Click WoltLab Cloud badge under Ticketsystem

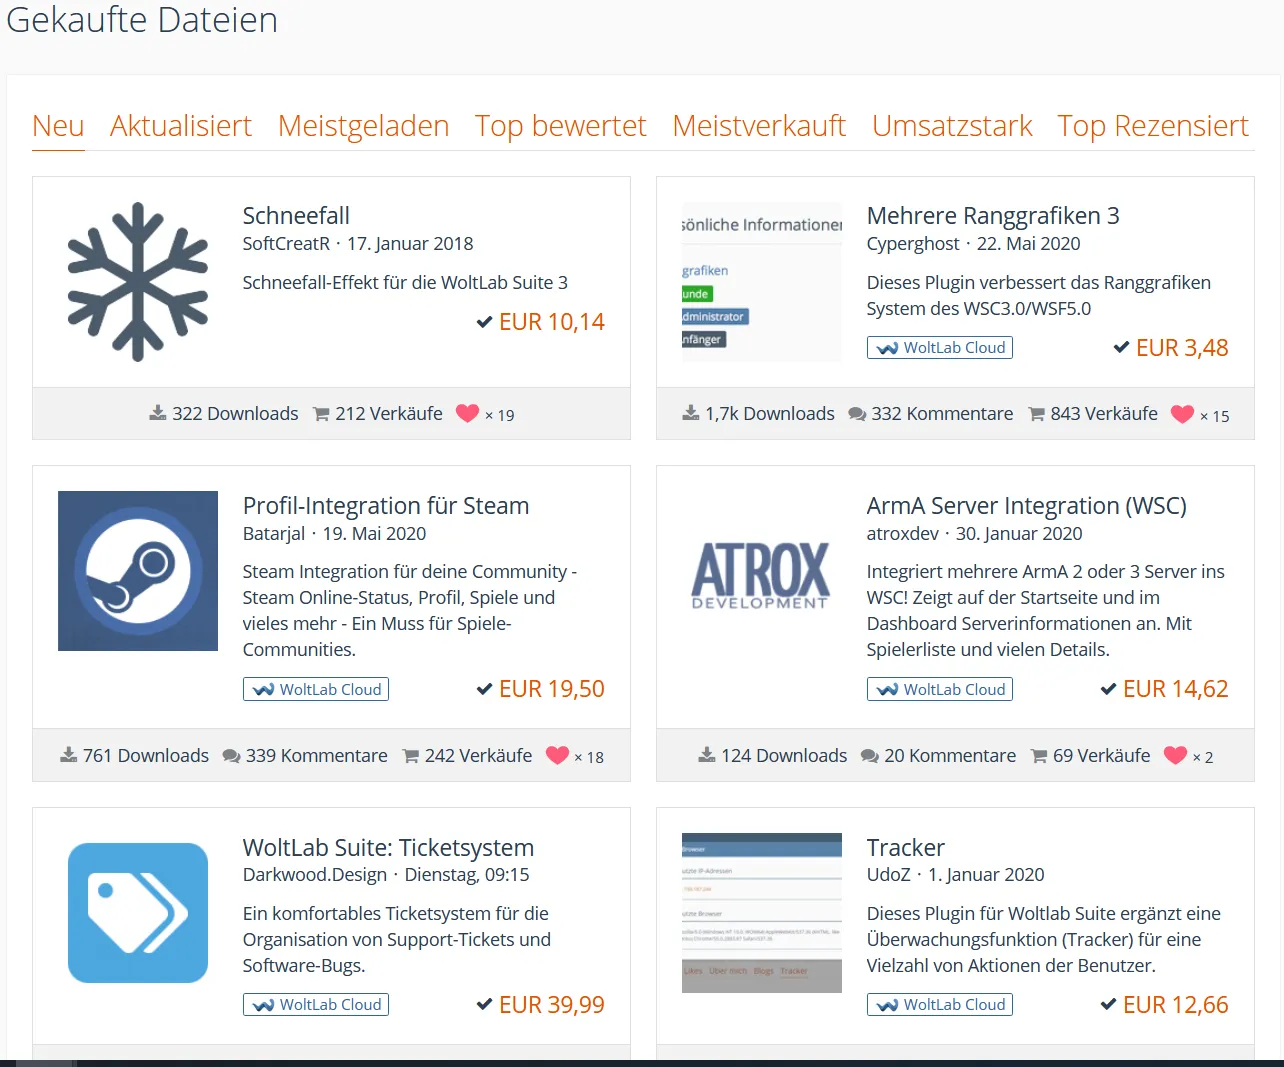316,1005
